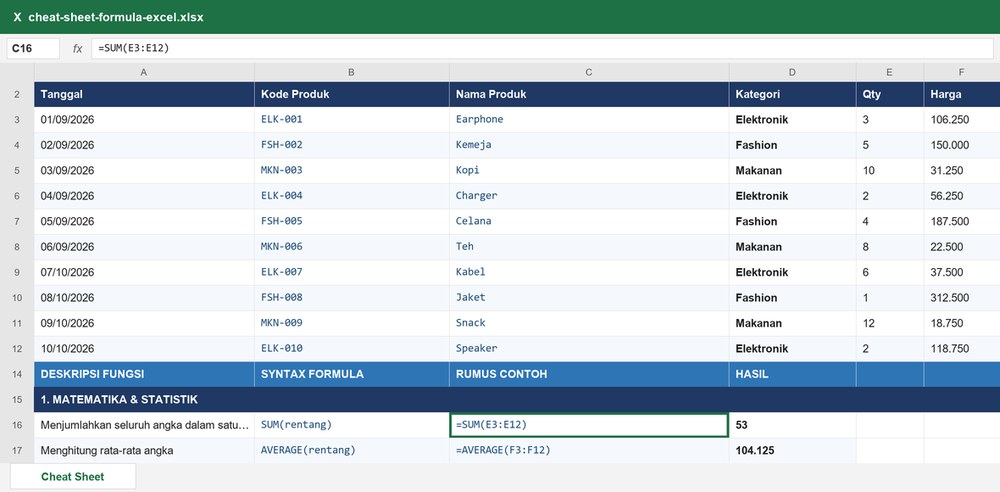Screen dimensions: 1000x492
Task: Click the Kode Produk header cell
Action: pyautogui.click(x=351, y=94)
